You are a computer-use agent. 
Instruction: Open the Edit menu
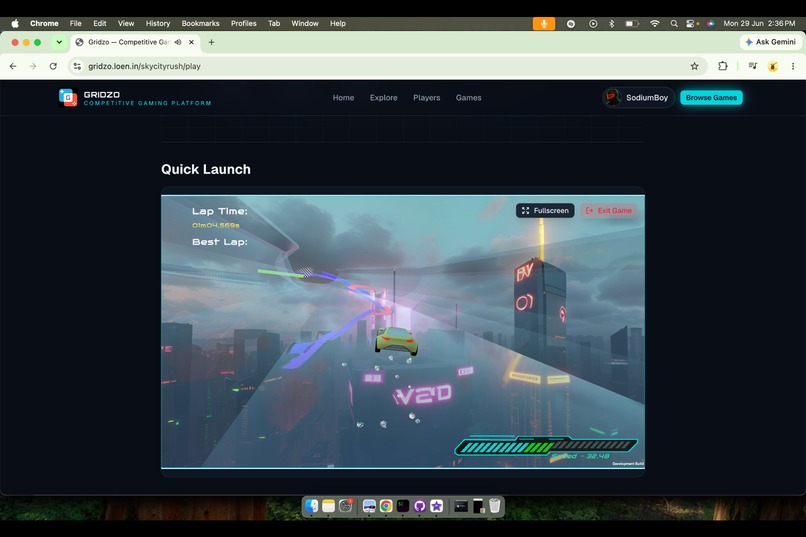100,23
